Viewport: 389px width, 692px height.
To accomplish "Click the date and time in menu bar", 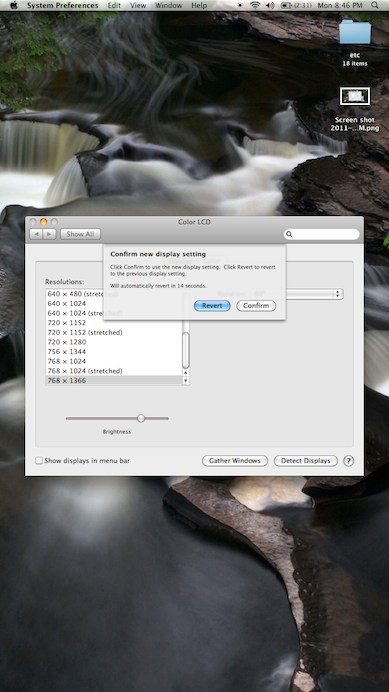I will 340,5.
